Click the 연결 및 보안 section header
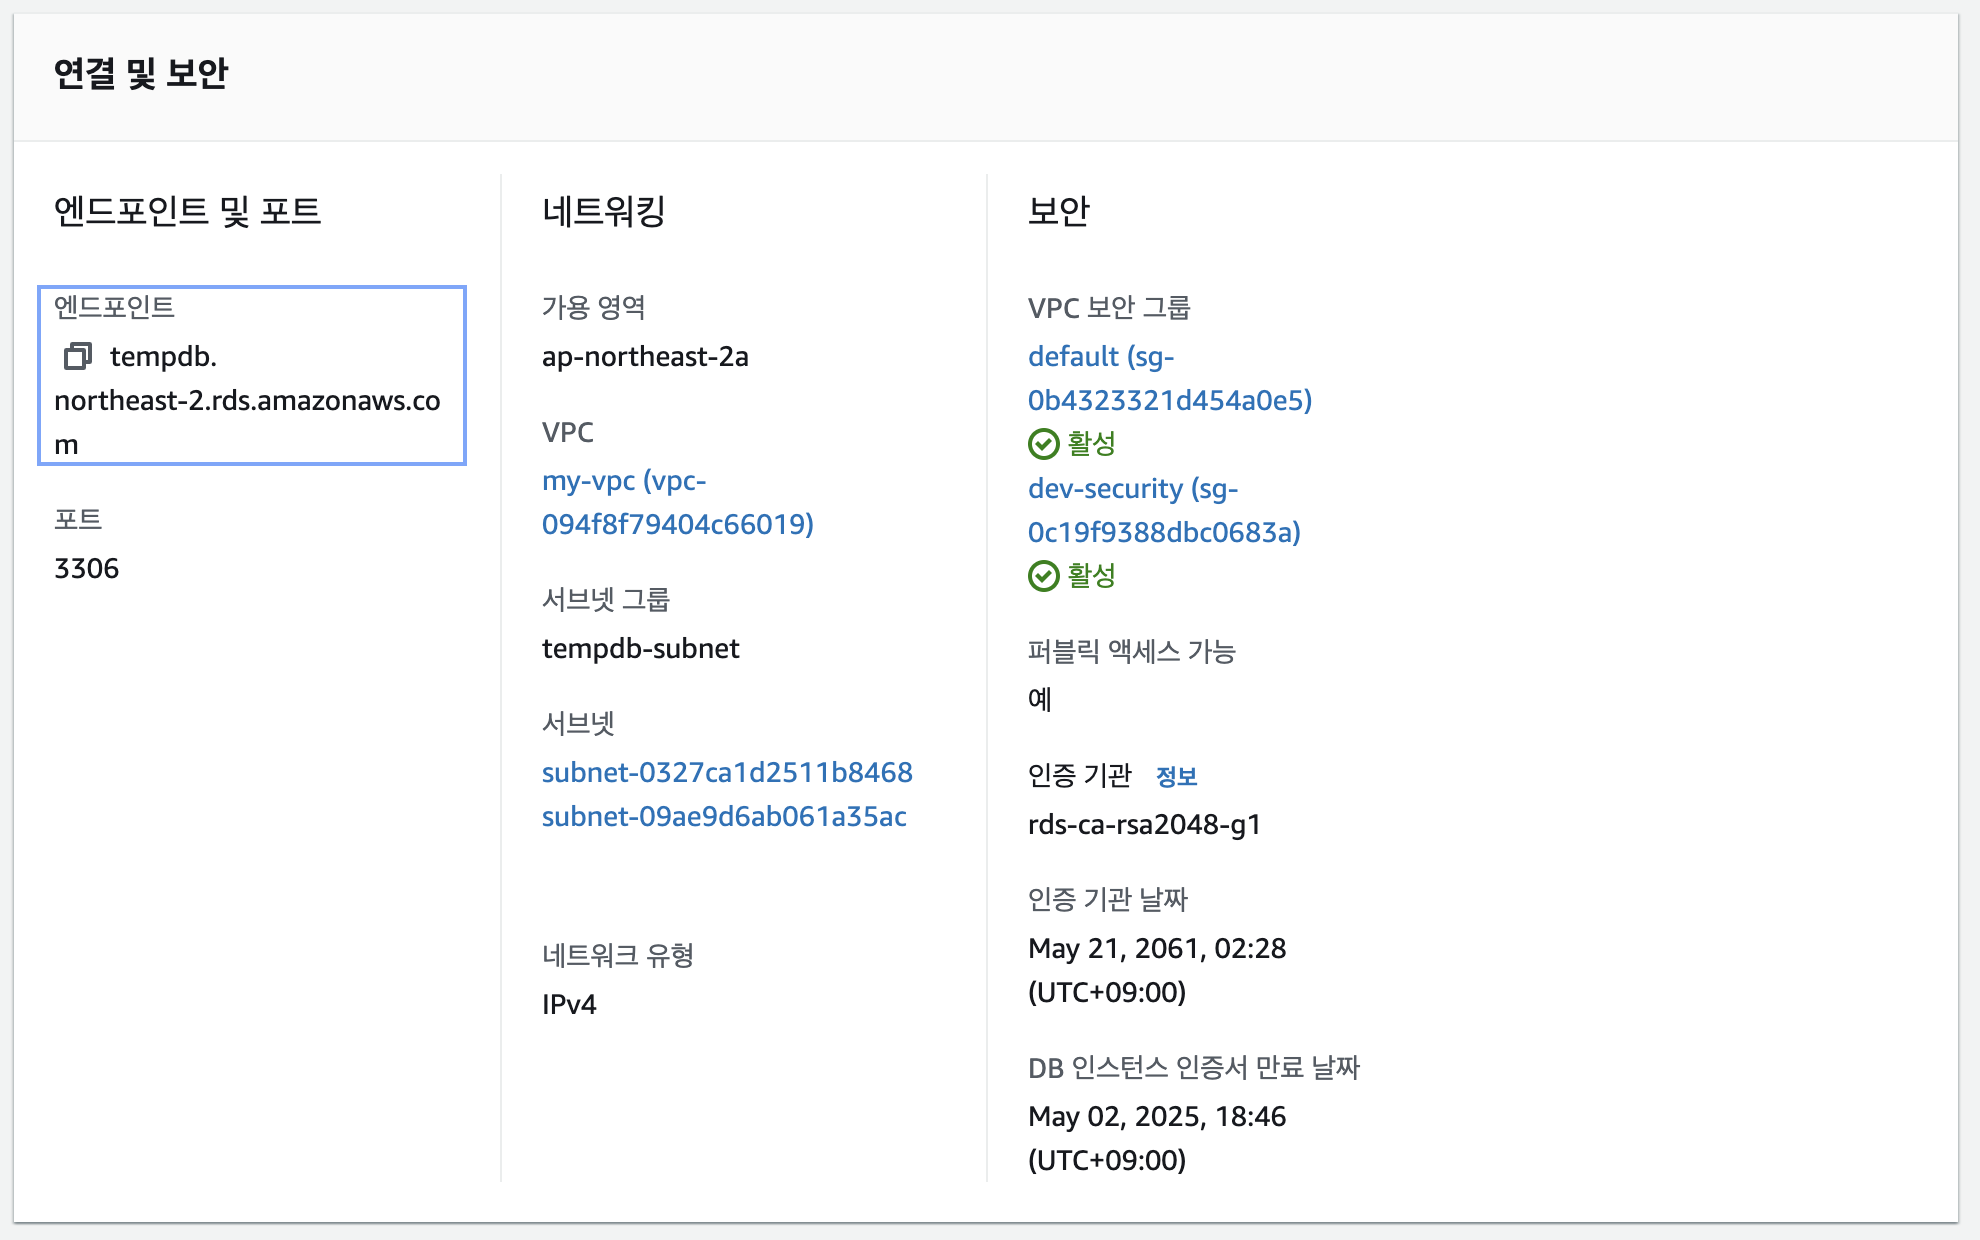Viewport: 1980px width, 1240px height. click(x=141, y=73)
